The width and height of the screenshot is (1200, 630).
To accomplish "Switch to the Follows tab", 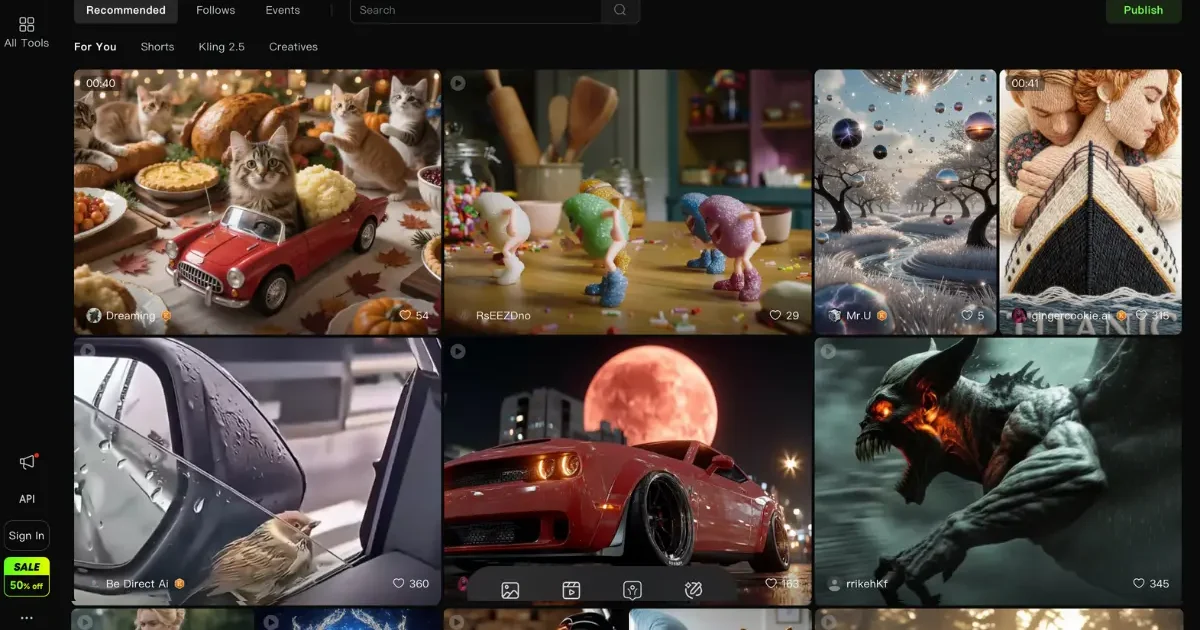I will [x=215, y=10].
